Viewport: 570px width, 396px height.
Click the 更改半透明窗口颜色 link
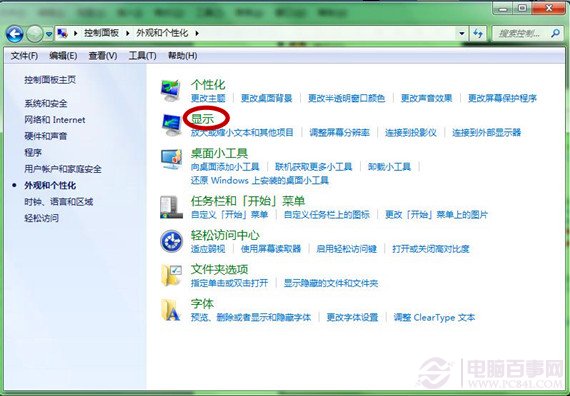pyautogui.click(x=346, y=98)
